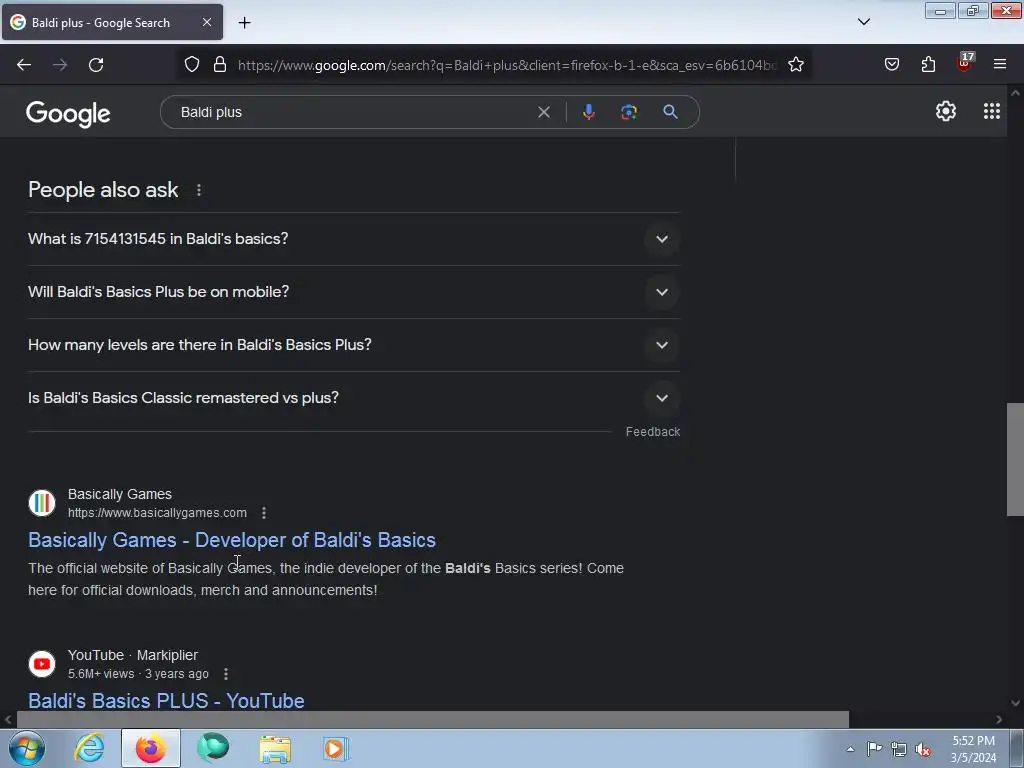Search by image with Google Lens icon
This screenshot has width=1024, height=768.
tap(629, 112)
